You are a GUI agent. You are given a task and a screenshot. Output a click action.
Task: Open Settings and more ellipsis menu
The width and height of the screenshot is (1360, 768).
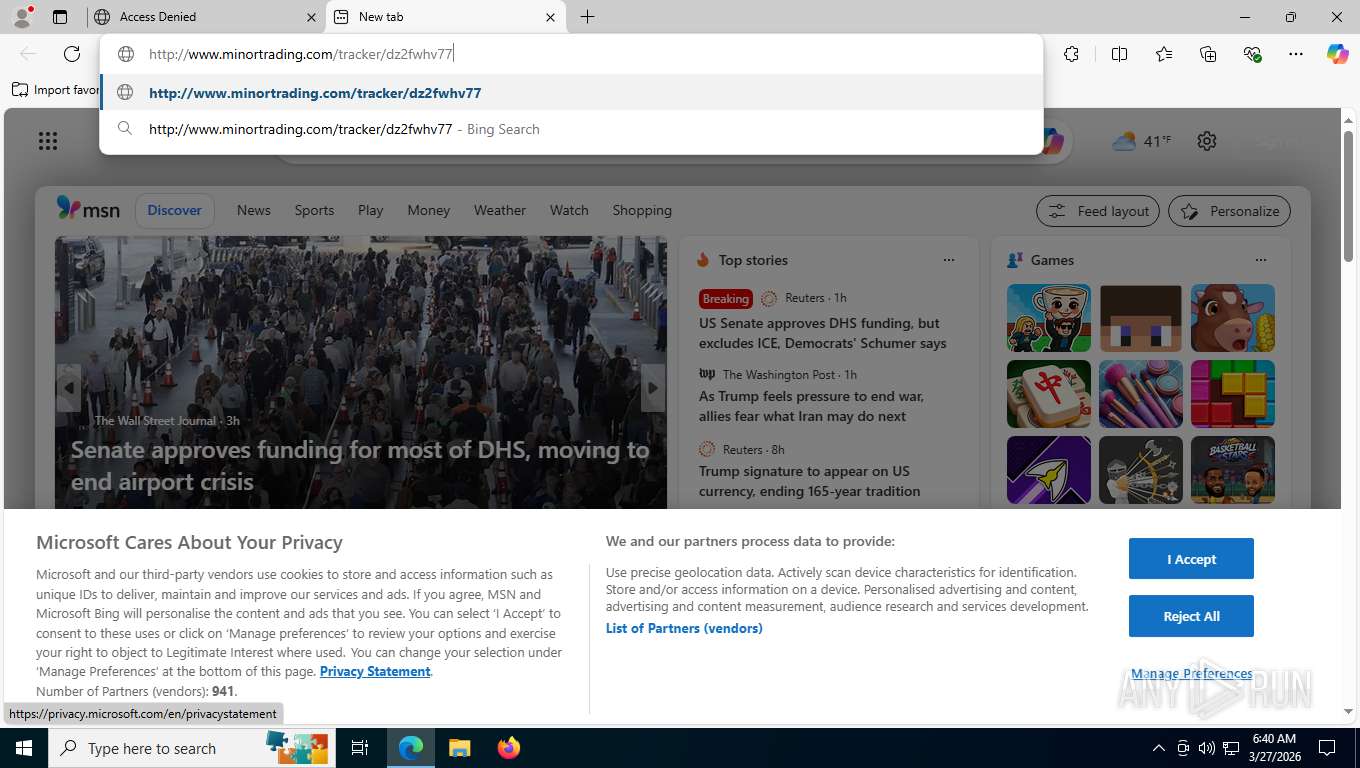pos(1296,54)
